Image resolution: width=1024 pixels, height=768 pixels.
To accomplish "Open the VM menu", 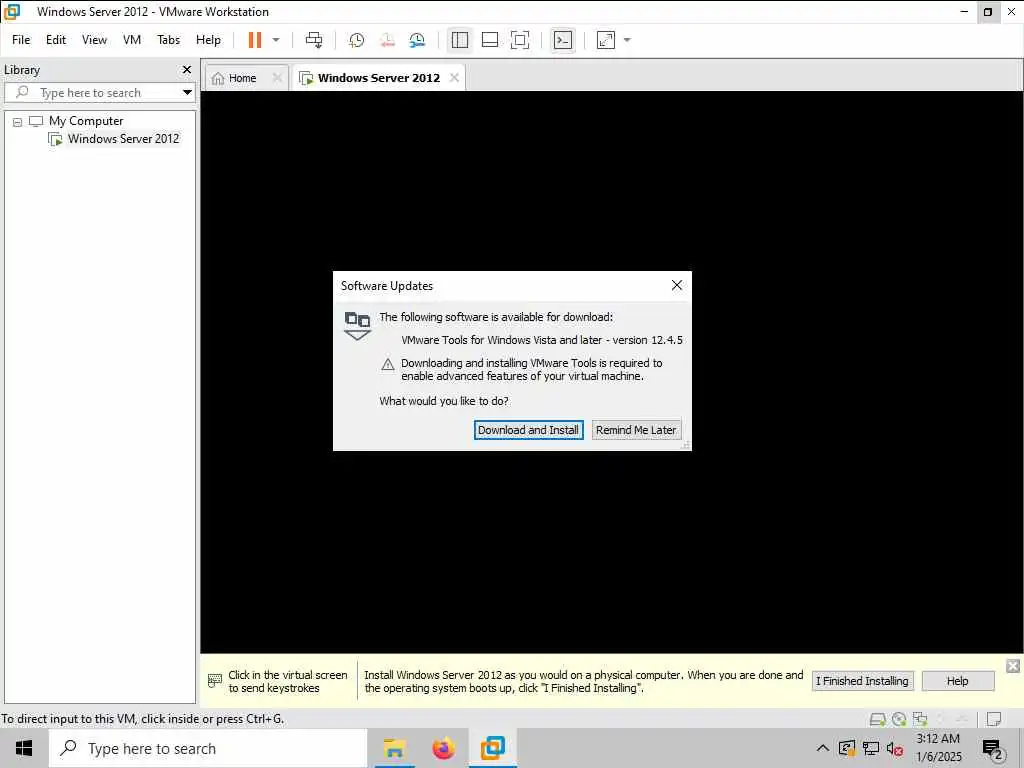I will (x=132, y=40).
